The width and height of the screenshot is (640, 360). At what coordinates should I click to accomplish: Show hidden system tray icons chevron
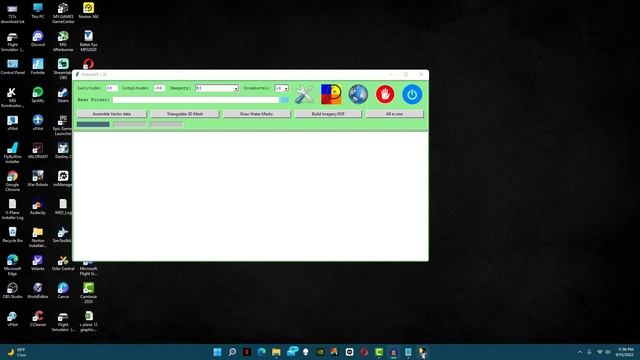coord(580,352)
